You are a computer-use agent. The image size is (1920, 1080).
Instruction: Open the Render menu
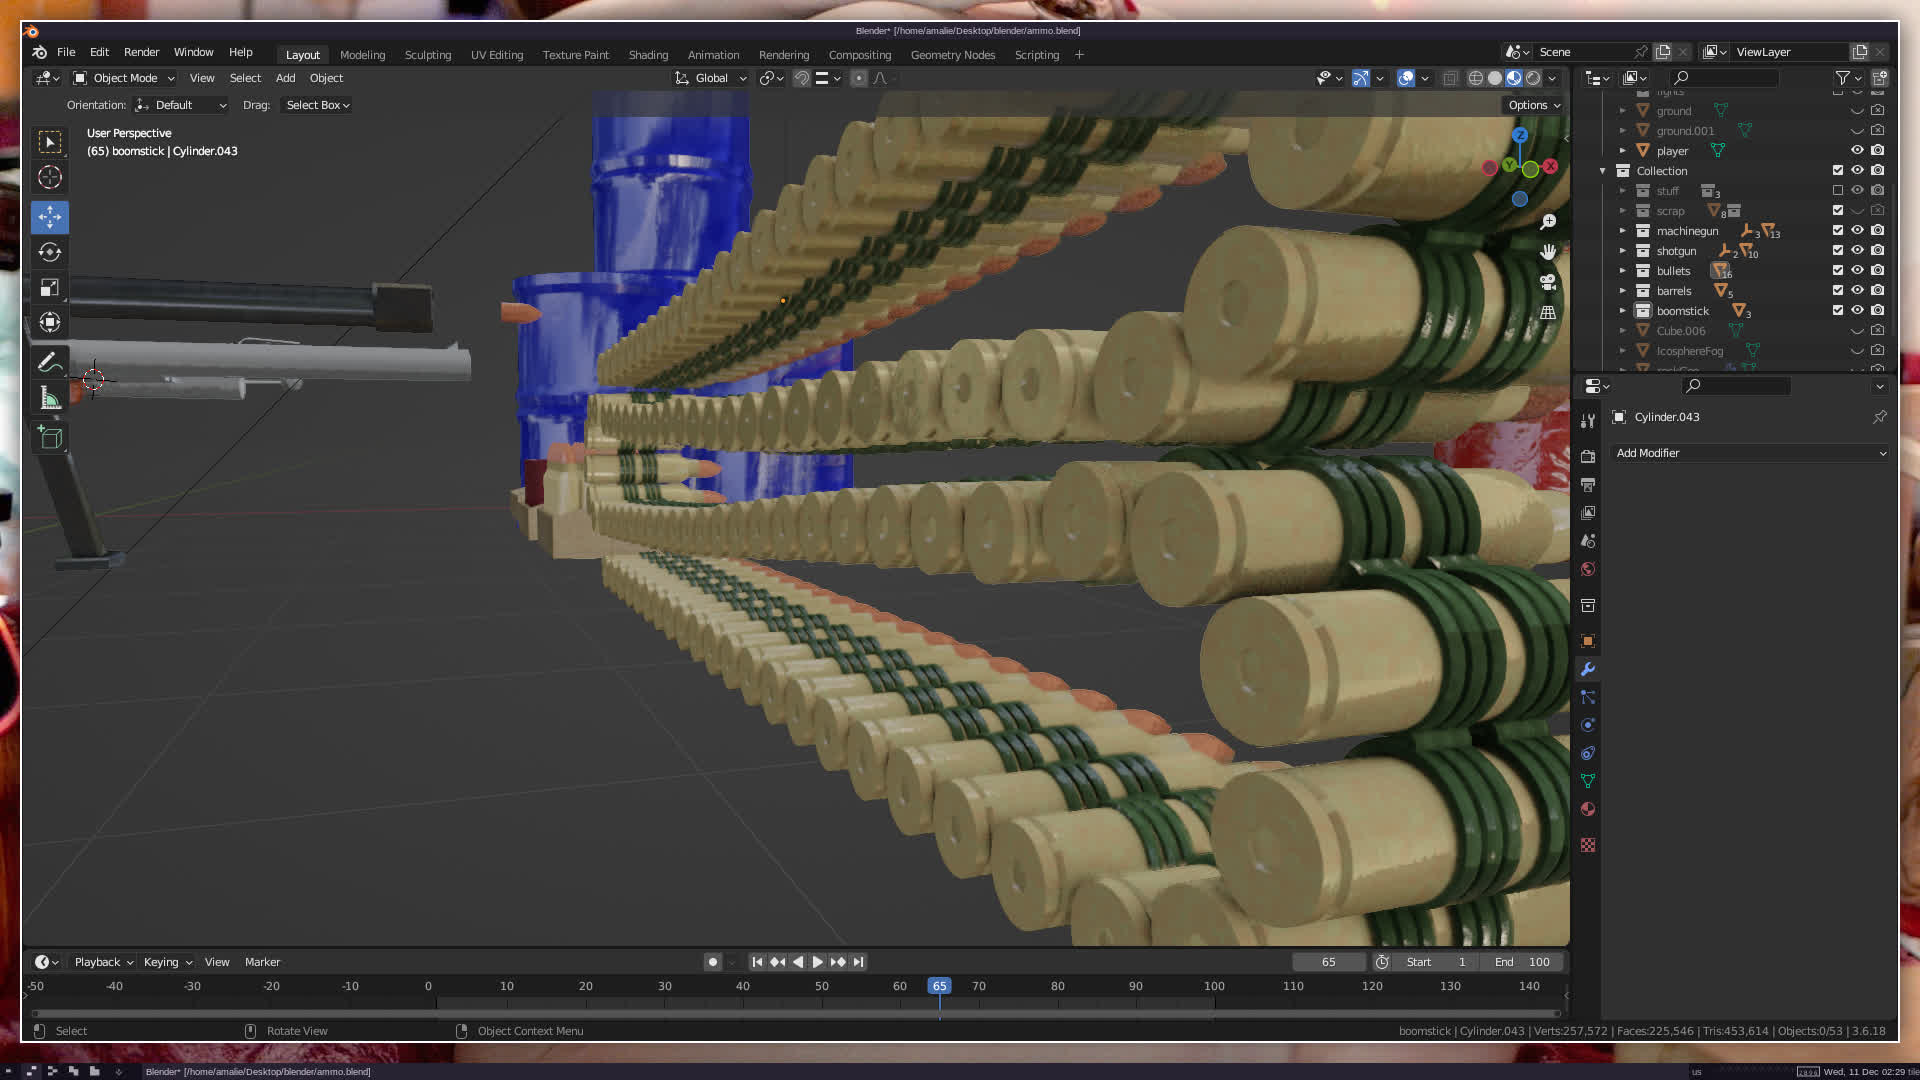pyautogui.click(x=141, y=52)
